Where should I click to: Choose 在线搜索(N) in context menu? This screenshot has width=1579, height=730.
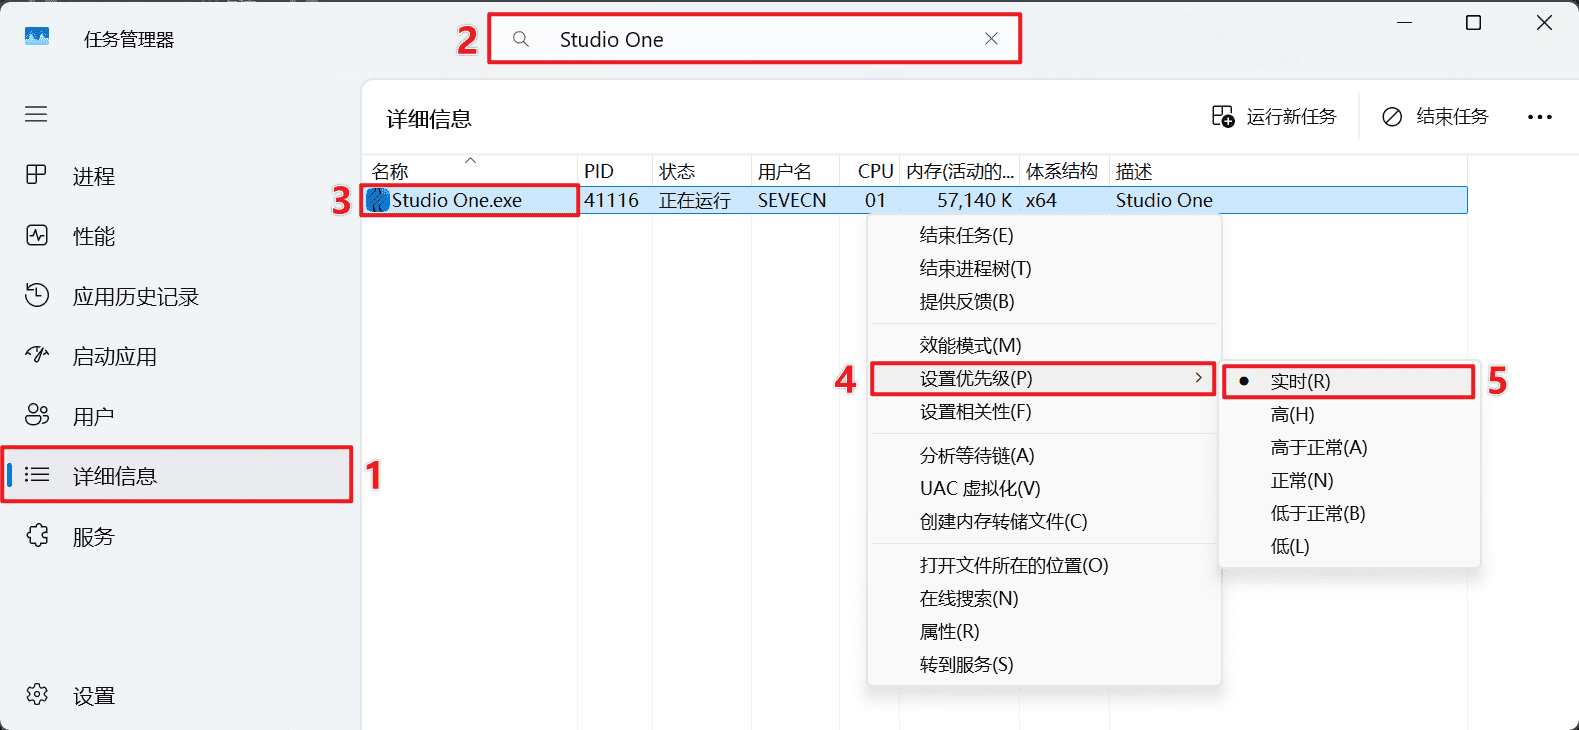(1044, 598)
